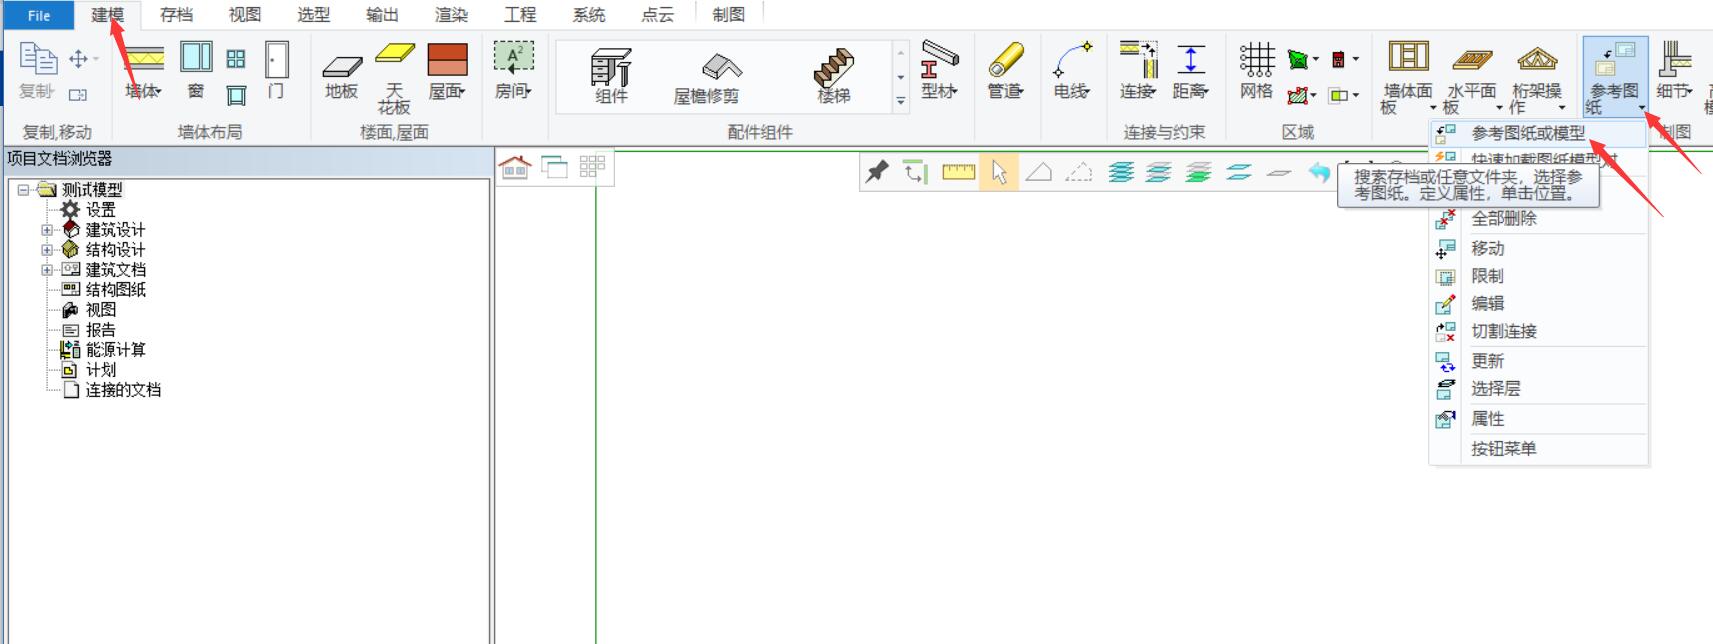This screenshot has height=644, width=1713.
Task: Click the 连接 connection tool
Action: [x=1138, y=72]
